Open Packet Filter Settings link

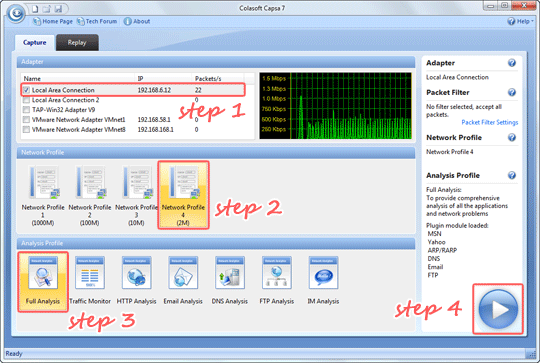[489, 122]
